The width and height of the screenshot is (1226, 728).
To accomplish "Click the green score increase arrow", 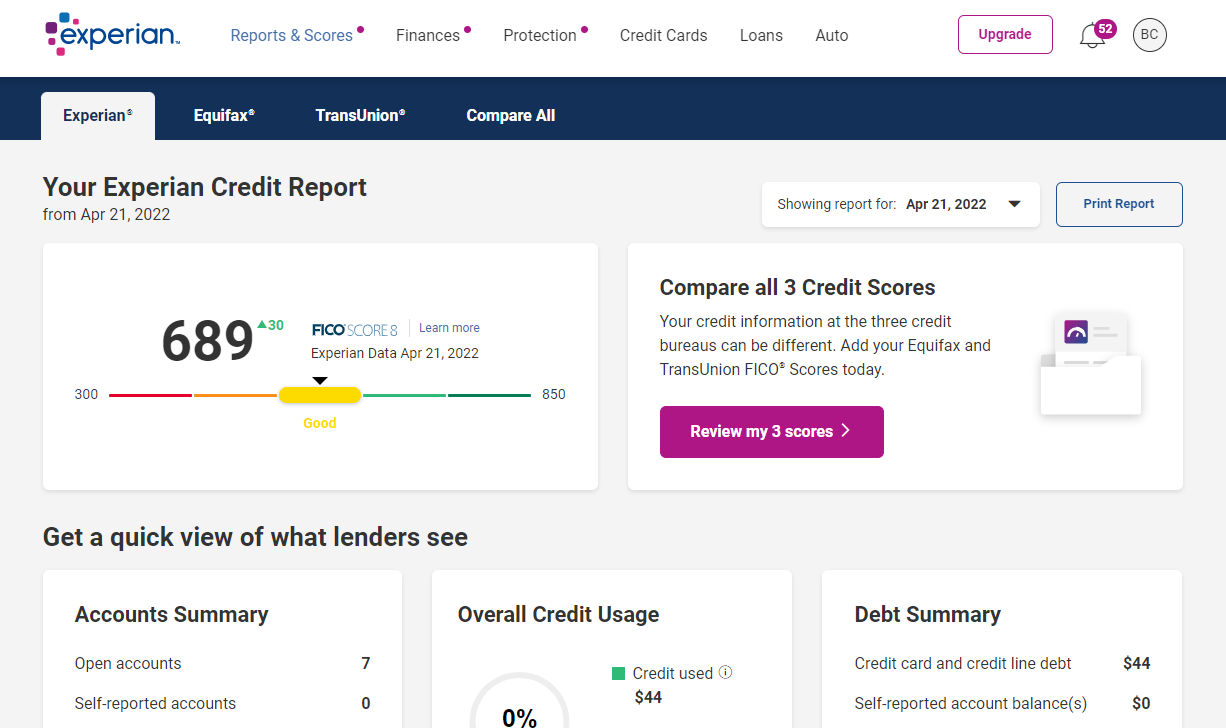I will click(x=262, y=324).
